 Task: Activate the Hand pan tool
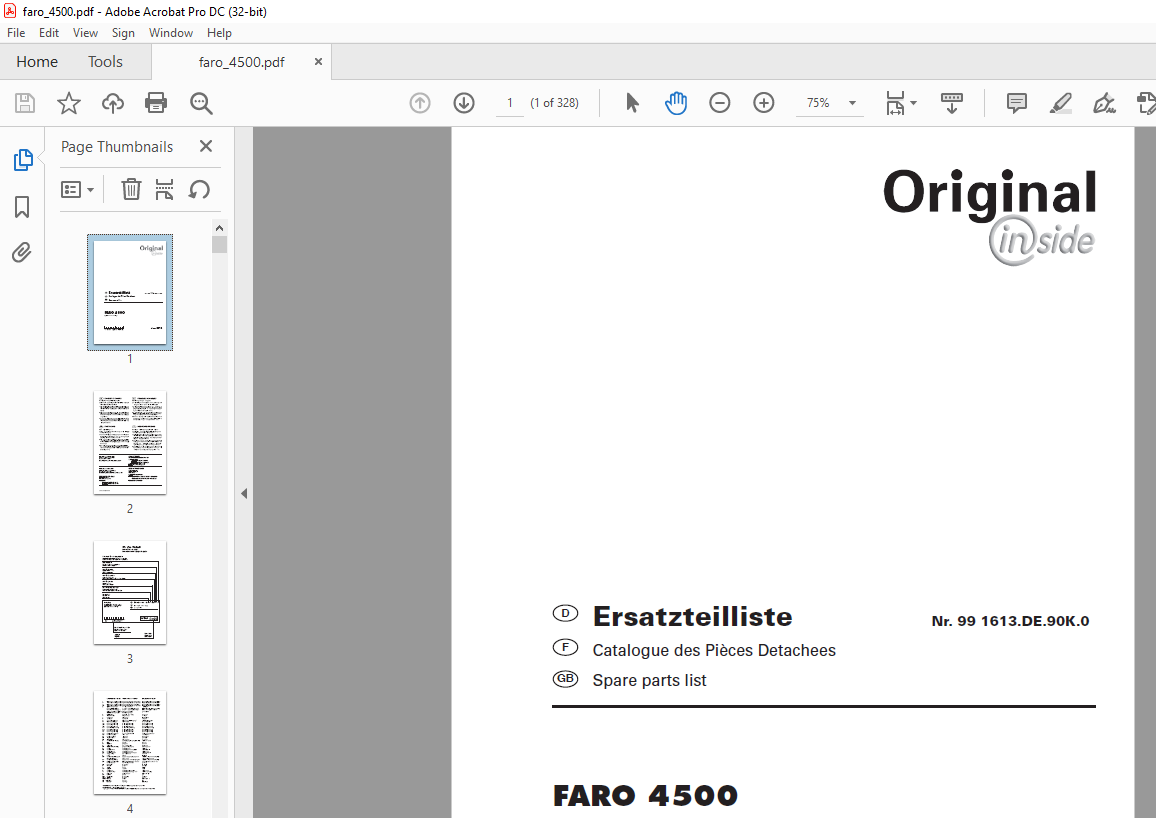675,103
